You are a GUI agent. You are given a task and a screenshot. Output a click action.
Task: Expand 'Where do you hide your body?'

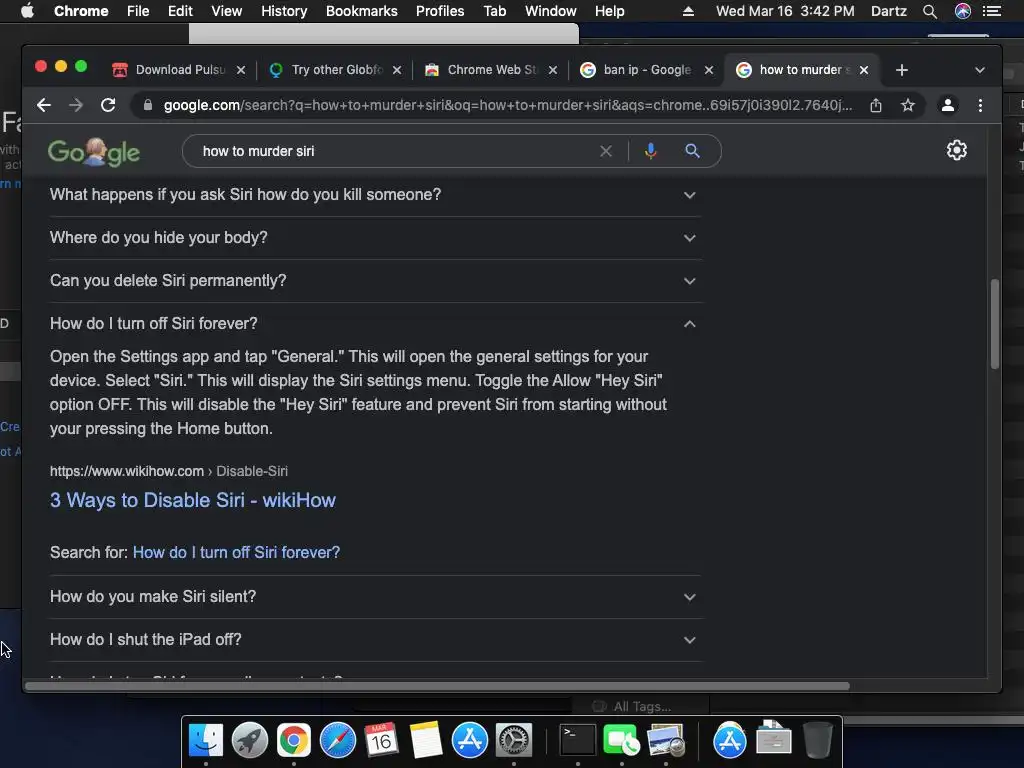coord(376,238)
